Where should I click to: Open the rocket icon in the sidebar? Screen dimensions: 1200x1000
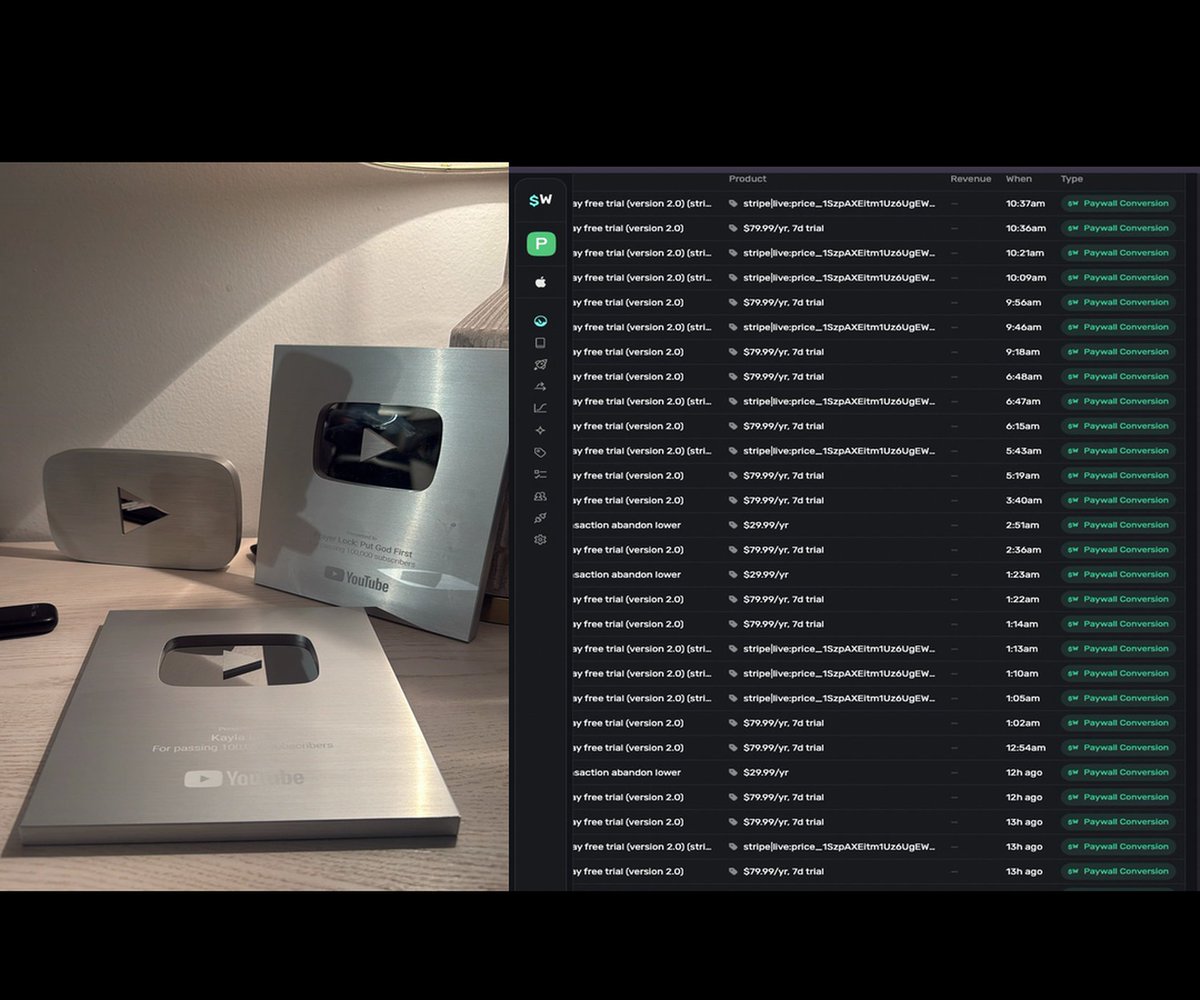pyautogui.click(x=540, y=365)
